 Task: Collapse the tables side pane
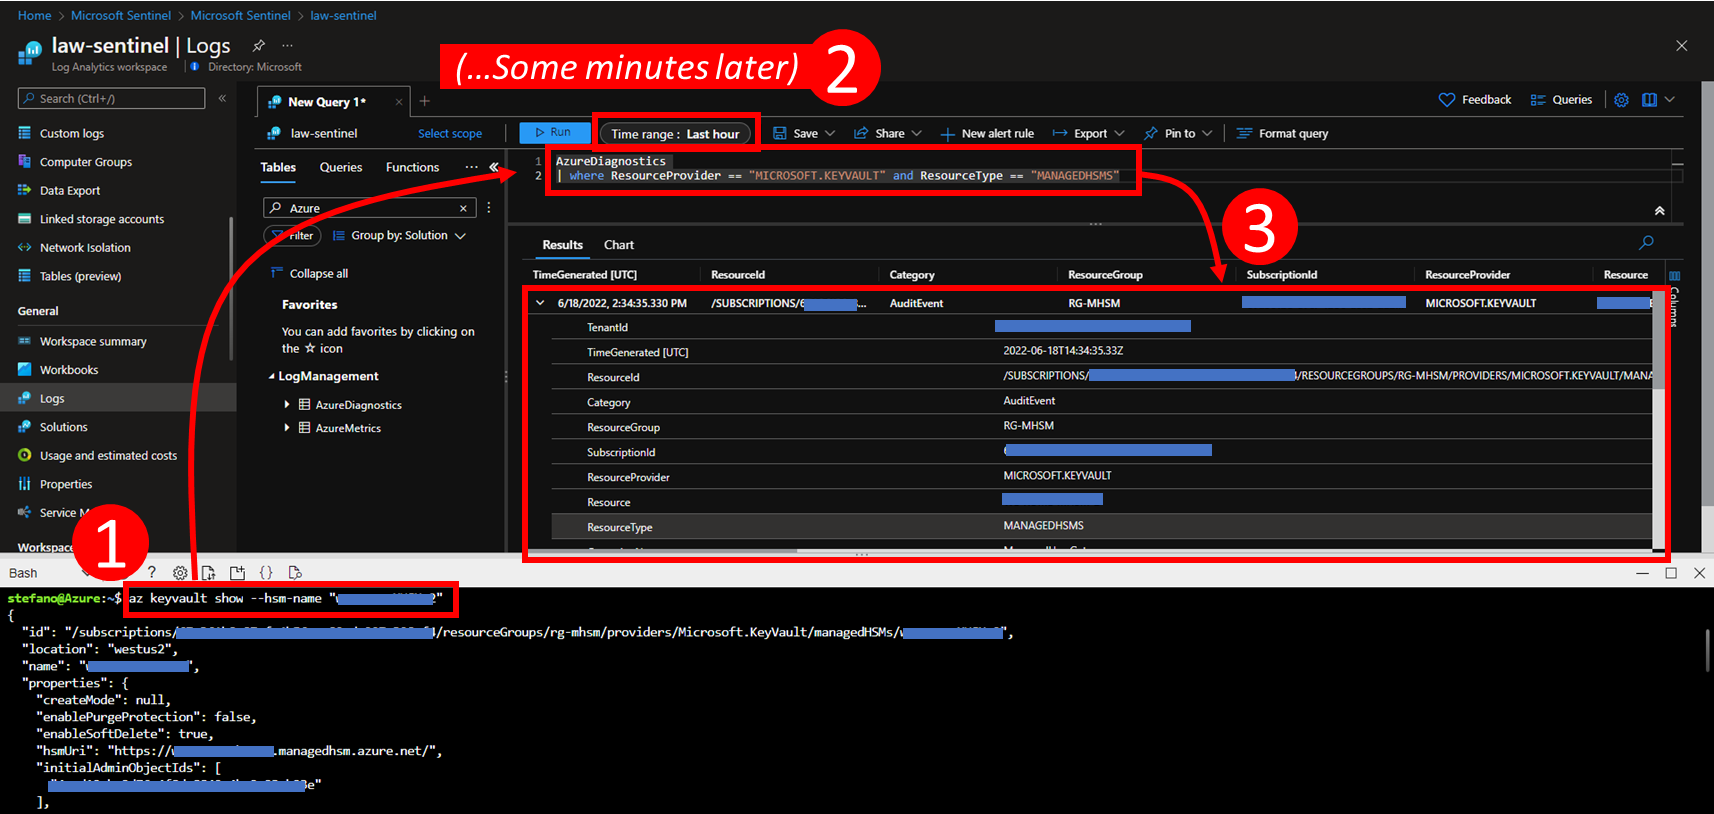click(494, 167)
